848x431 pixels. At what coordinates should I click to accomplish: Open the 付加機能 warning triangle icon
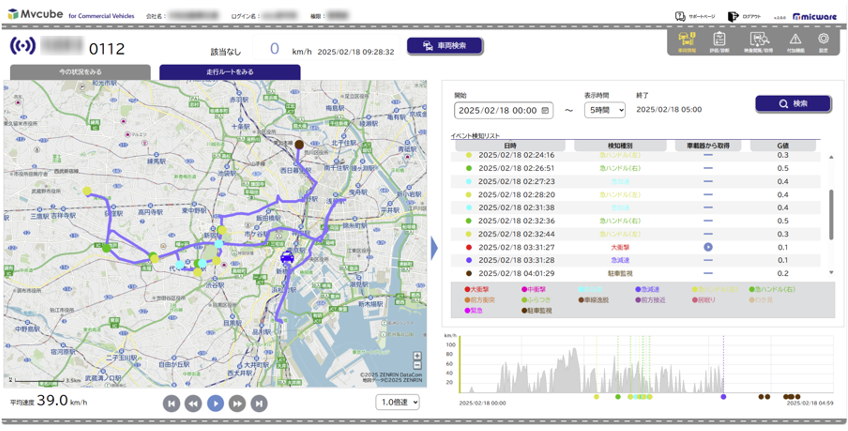pyautogui.click(x=796, y=41)
